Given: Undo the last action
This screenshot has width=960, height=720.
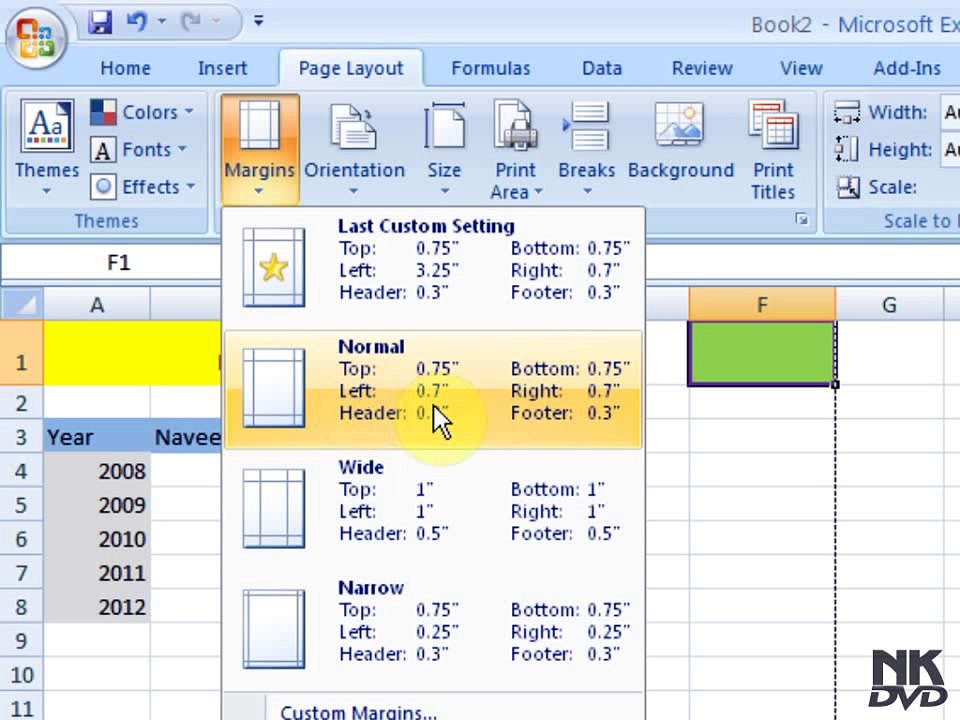Looking at the screenshot, I should 136,22.
